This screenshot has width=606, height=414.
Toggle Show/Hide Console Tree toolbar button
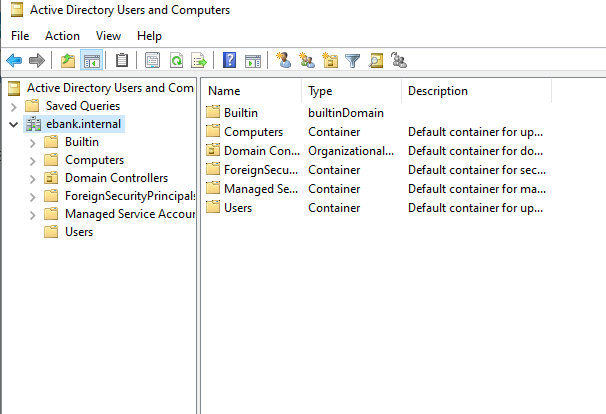(92, 61)
